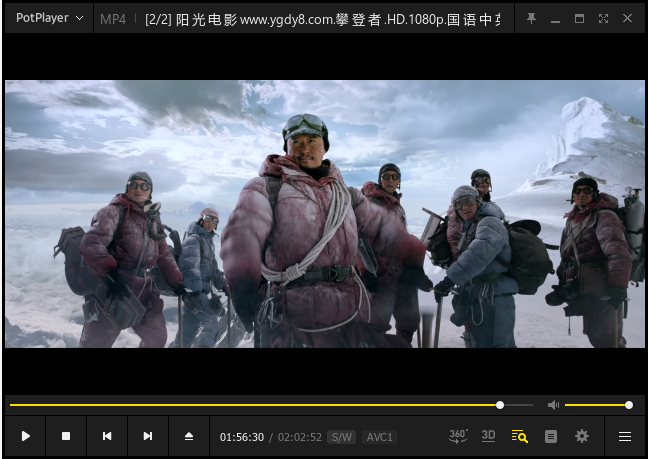Switch to fullscreen mode
The image size is (648, 459).
pos(603,19)
